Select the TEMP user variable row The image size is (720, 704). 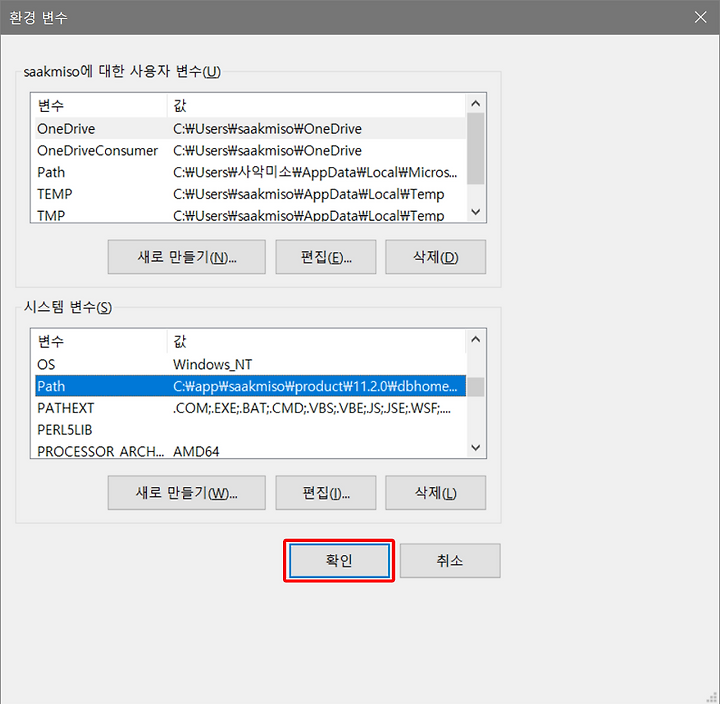point(250,194)
